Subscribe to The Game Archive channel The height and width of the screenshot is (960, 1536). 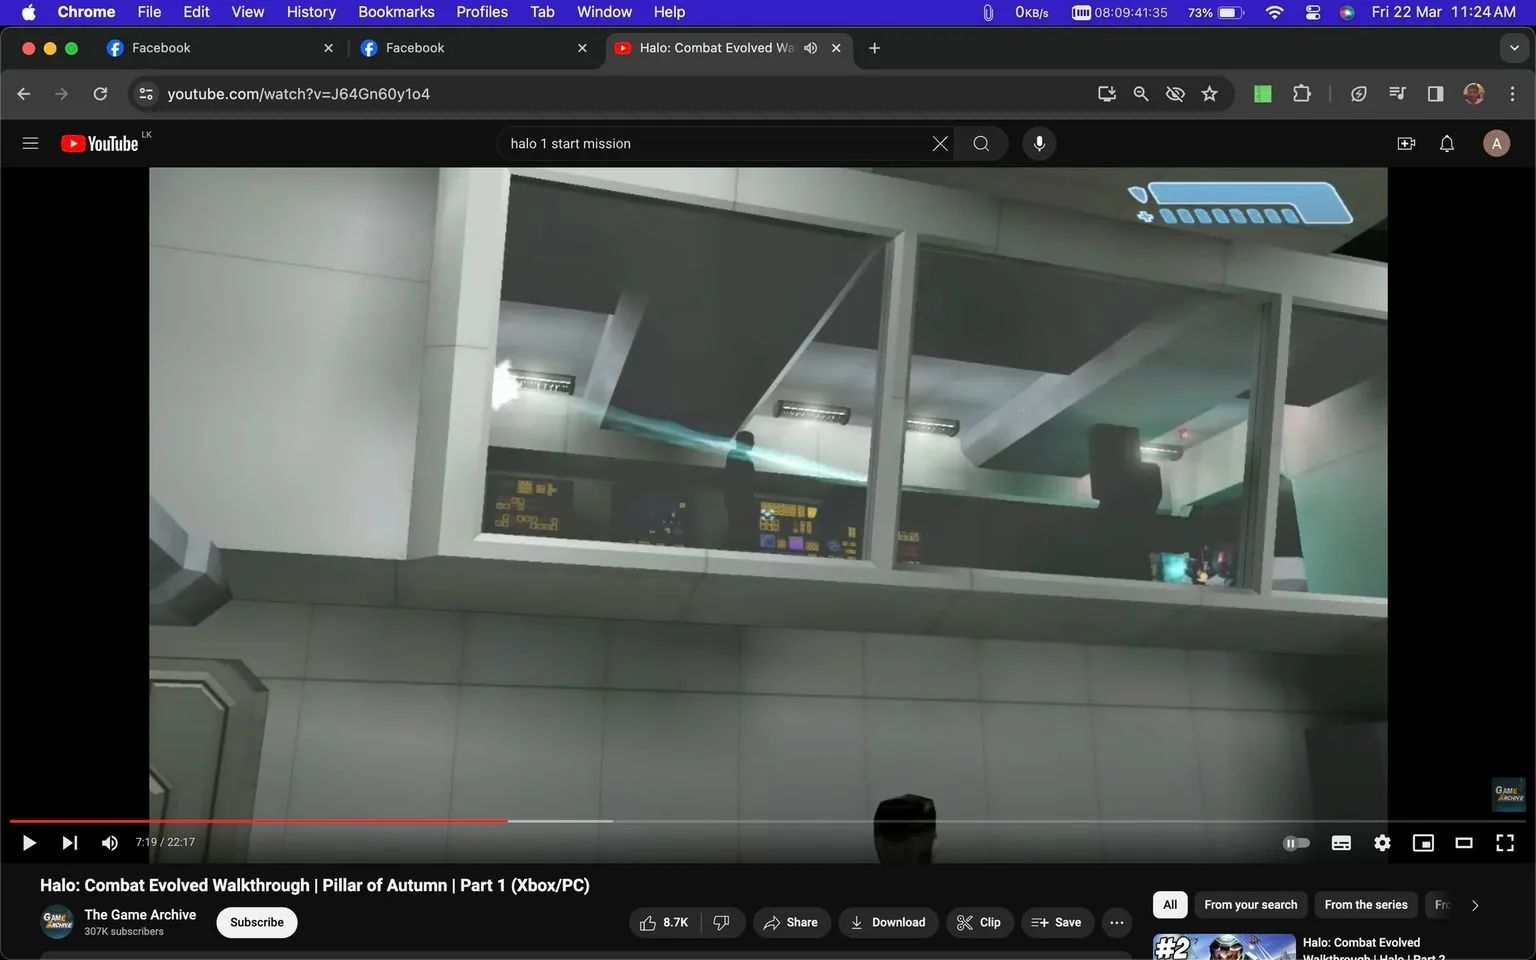point(257,922)
